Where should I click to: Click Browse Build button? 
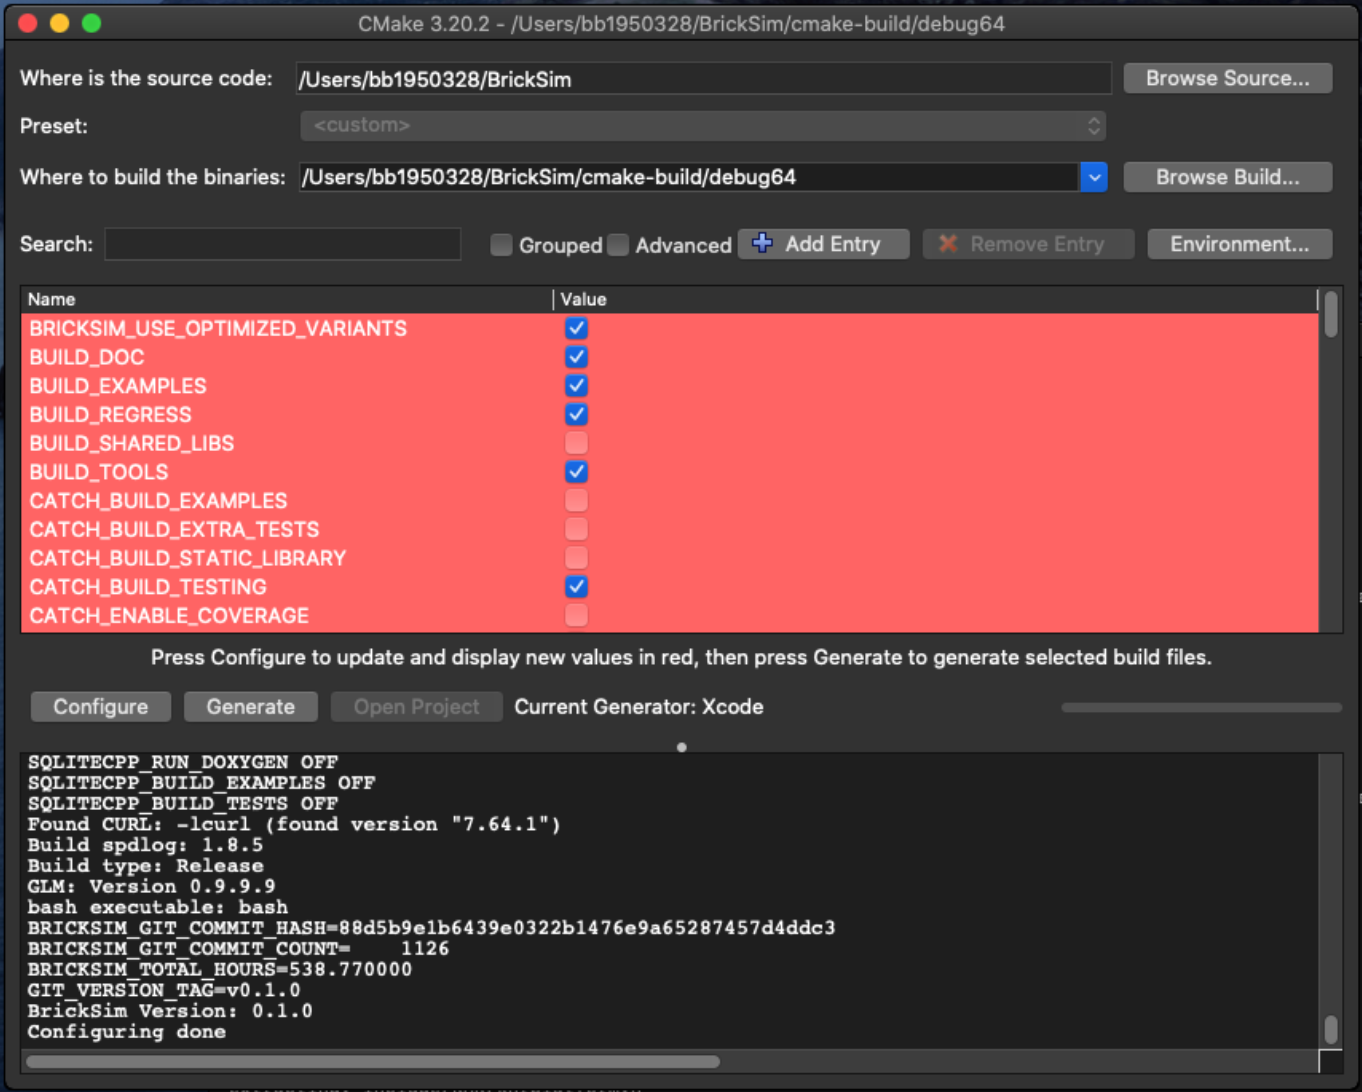click(x=1227, y=177)
